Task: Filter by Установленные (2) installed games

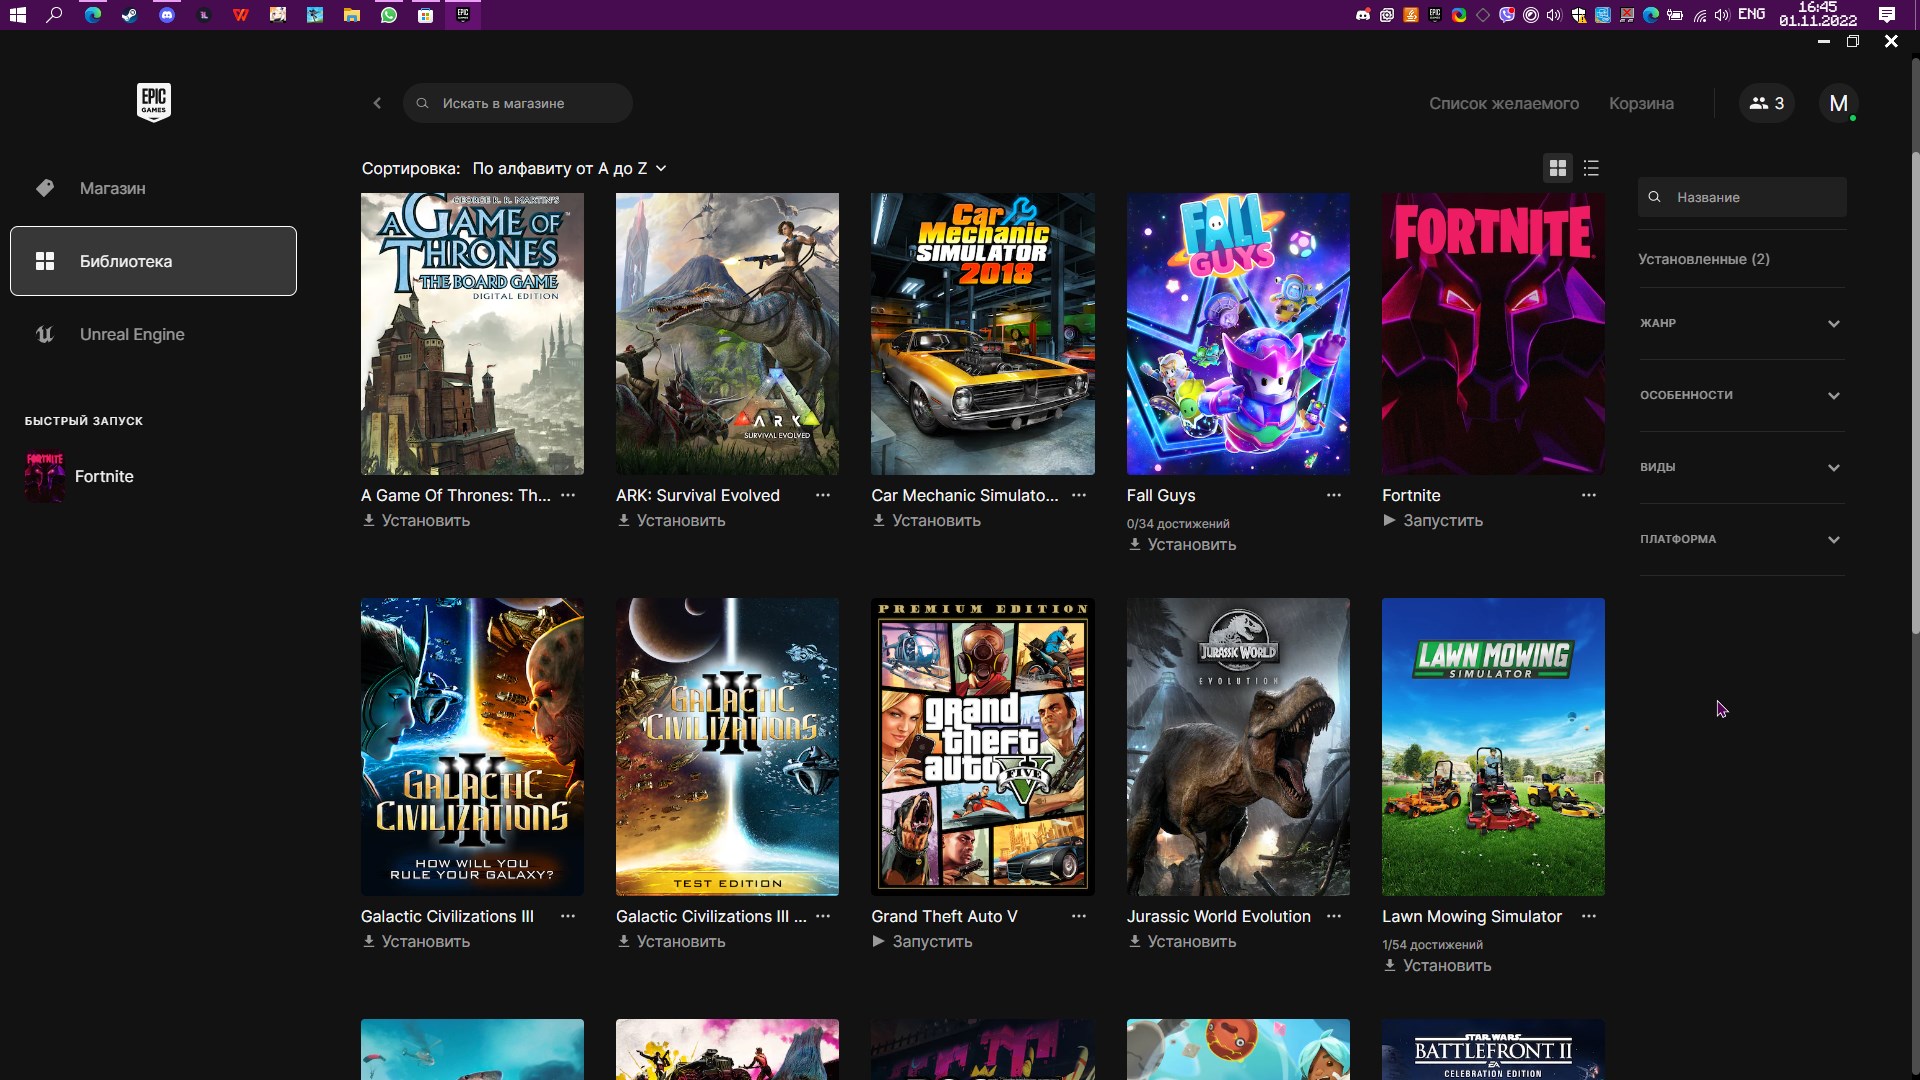Action: (1703, 259)
